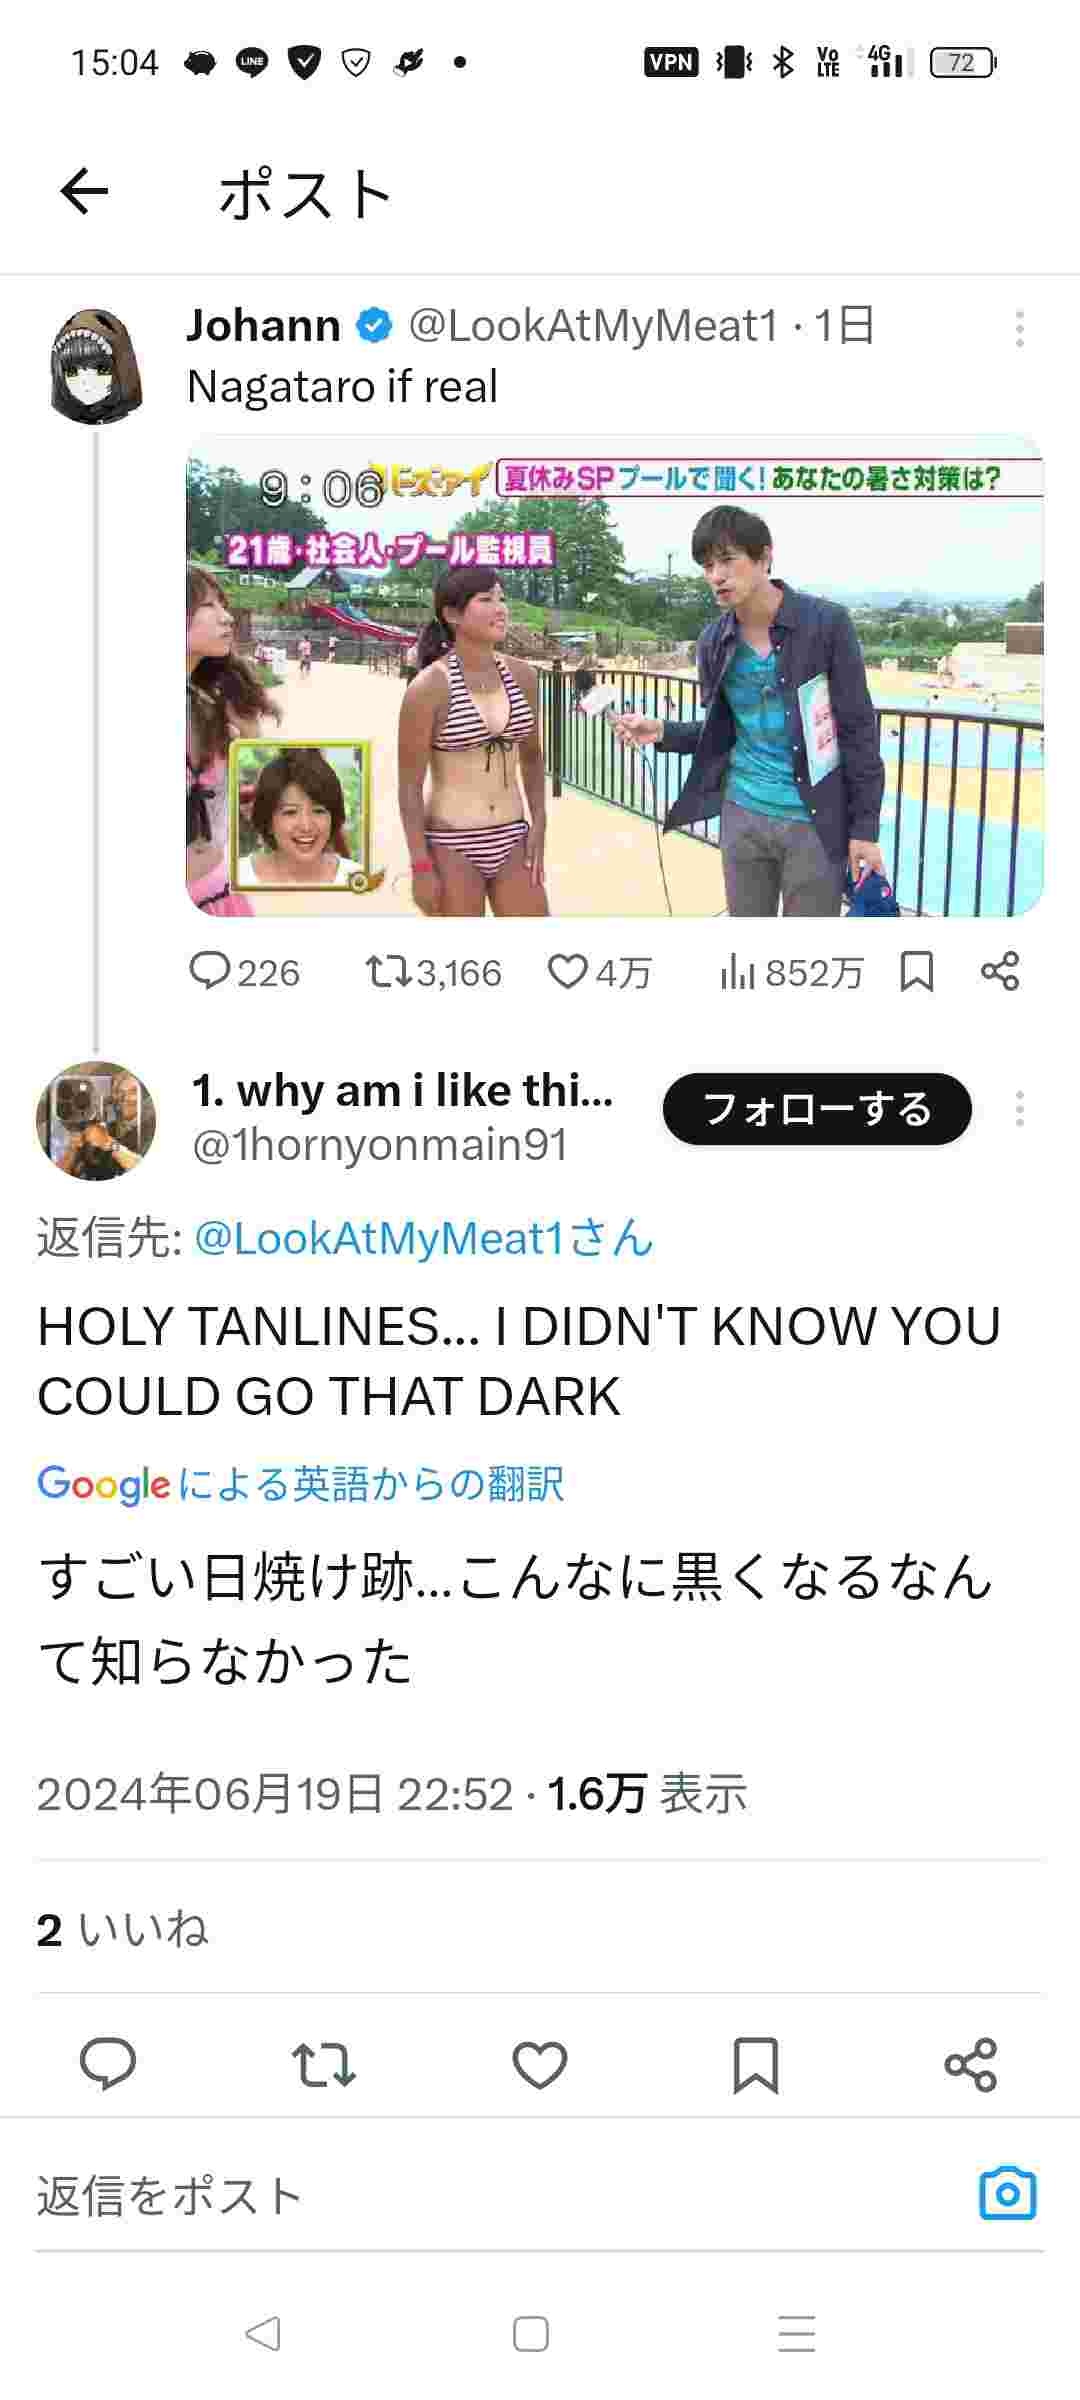Like the HOLY TANLINES reply
The image size is (1080, 2400).
(x=540, y=2064)
